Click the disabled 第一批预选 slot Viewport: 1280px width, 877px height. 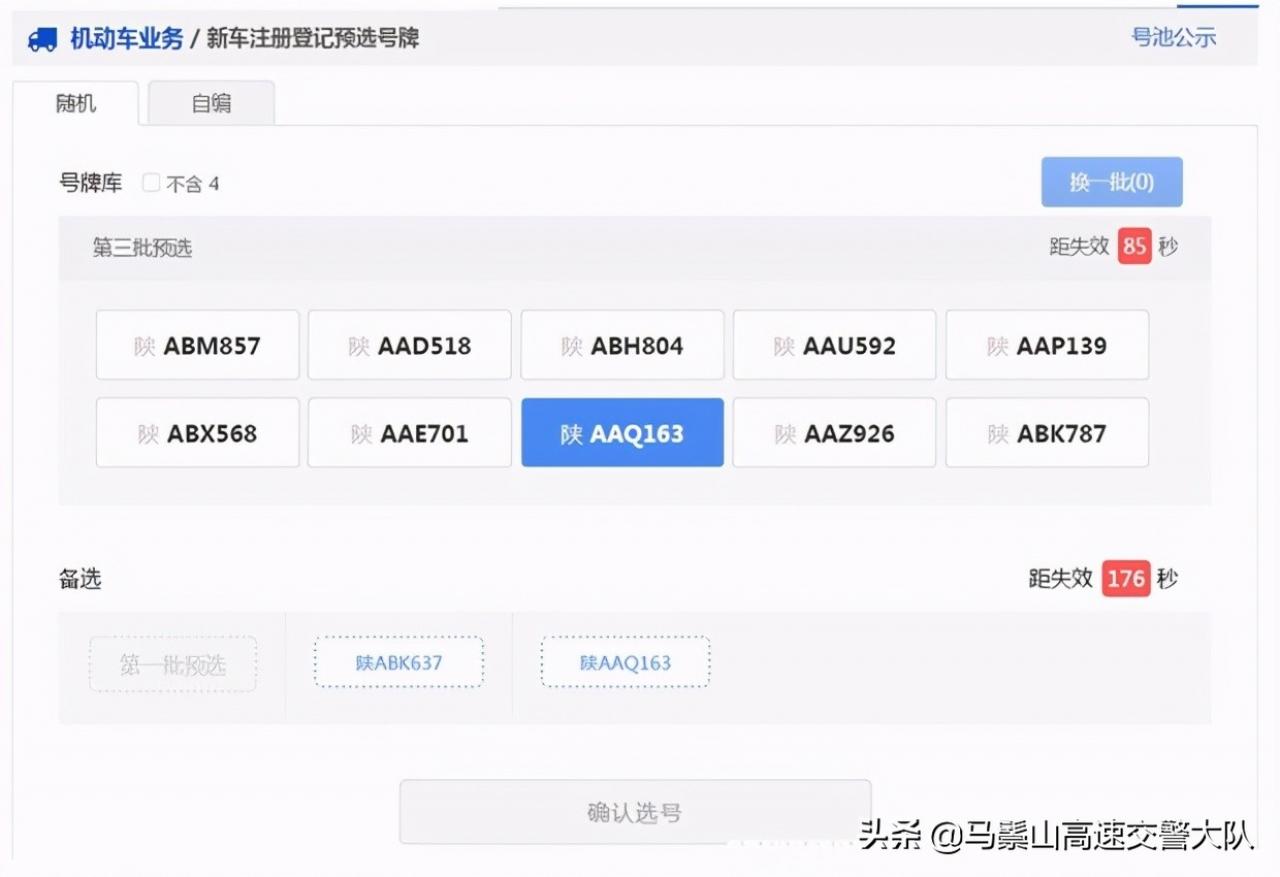173,662
